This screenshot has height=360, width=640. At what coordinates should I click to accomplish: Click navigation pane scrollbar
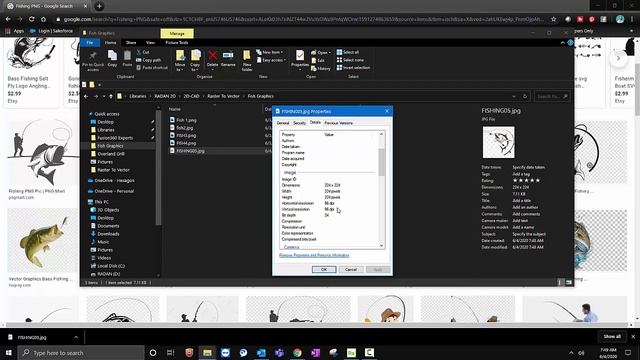tap(158, 167)
